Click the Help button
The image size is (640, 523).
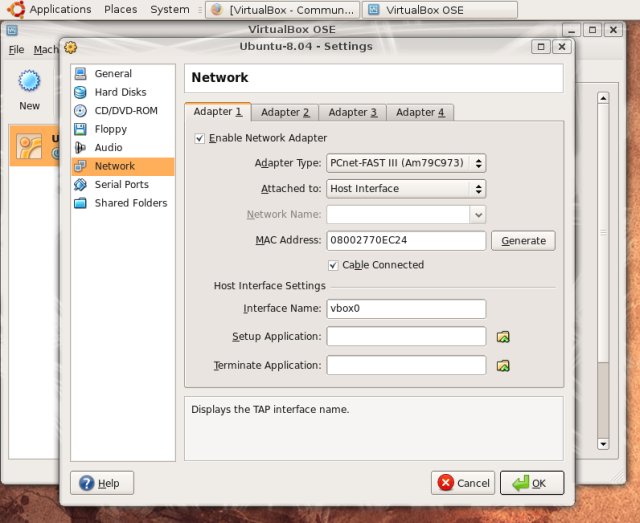point(102,483)
